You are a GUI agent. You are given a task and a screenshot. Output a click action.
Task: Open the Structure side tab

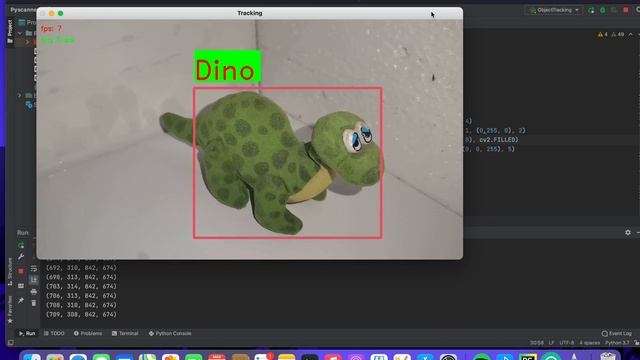tap(10, 272)
